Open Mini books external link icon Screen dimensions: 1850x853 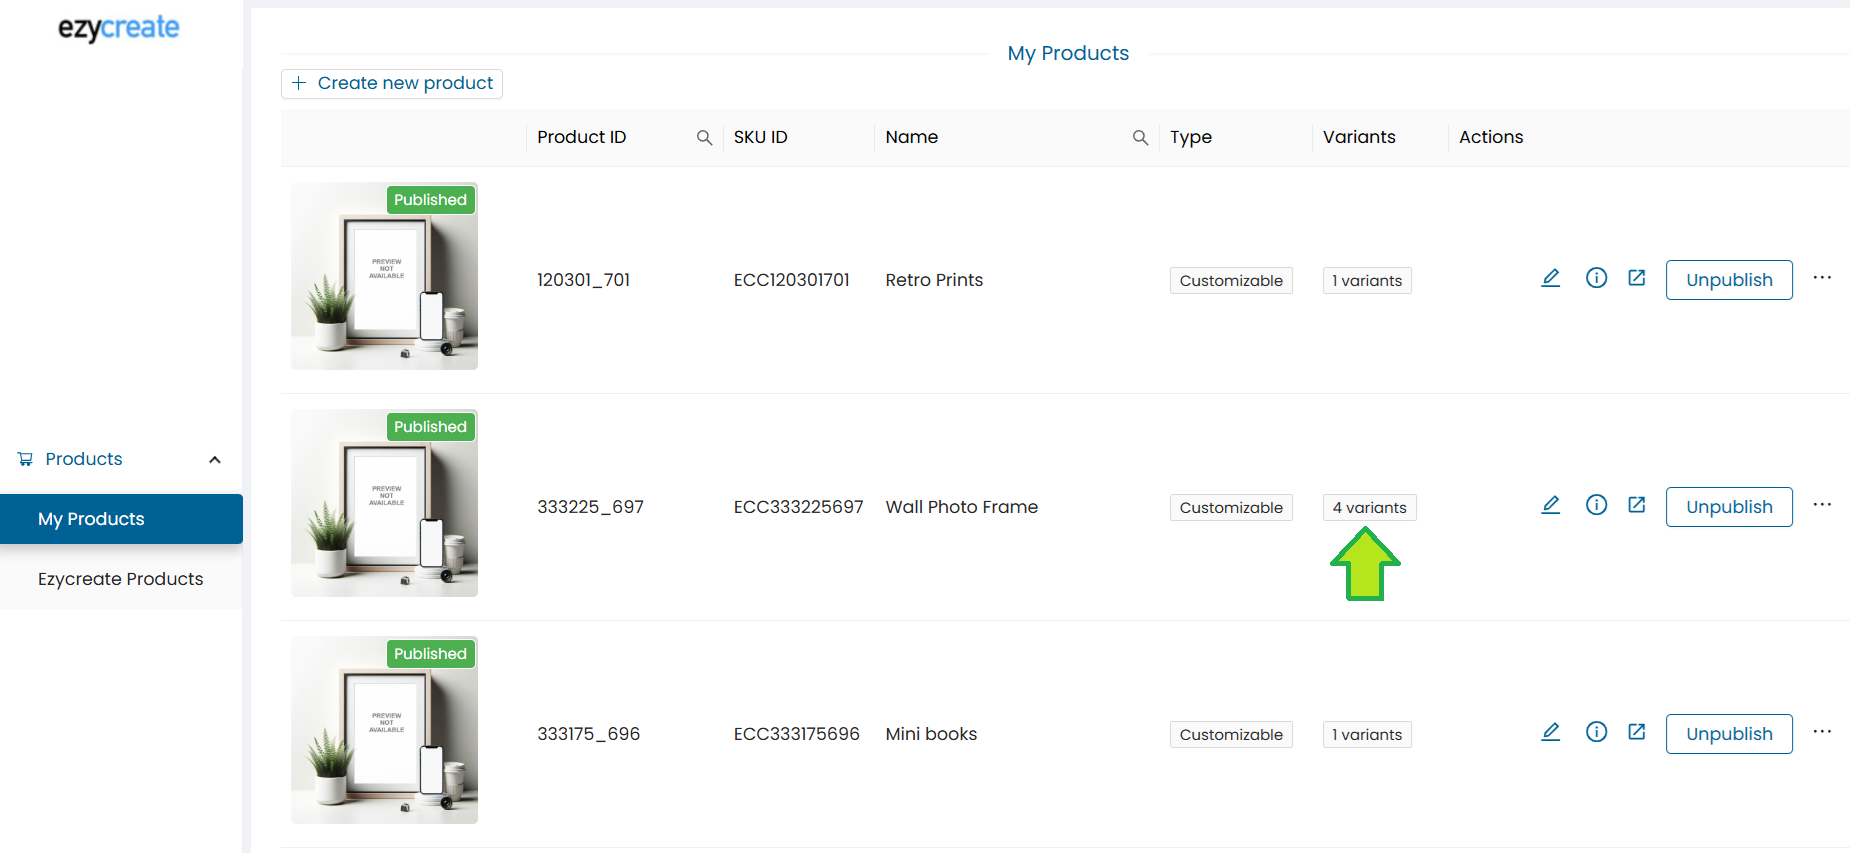point(1636,732)
